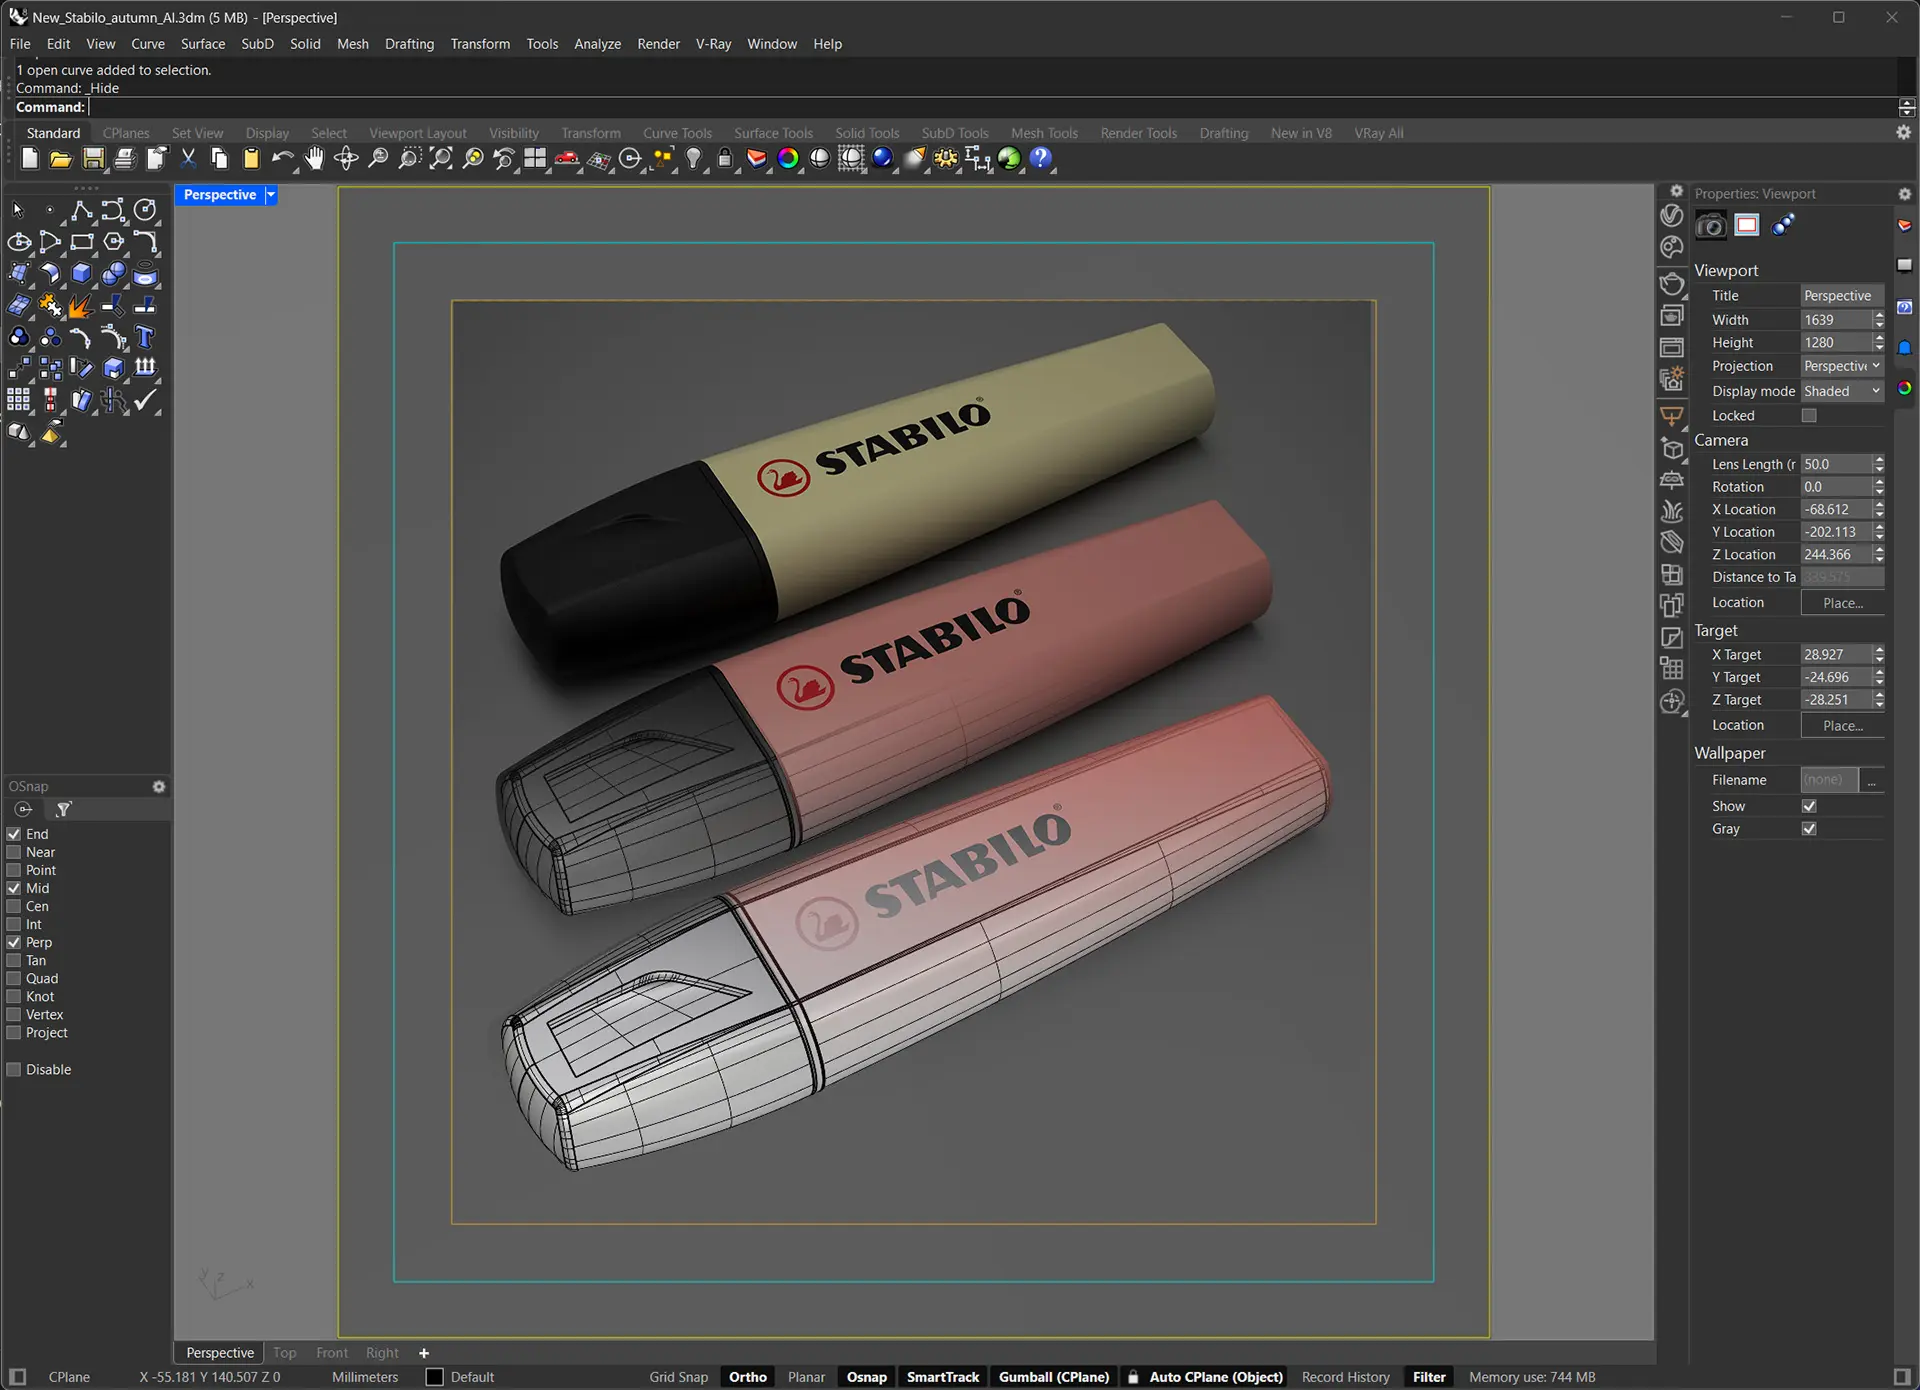Viewport: 1920px width, 1390px height.
Task: Click the Cut scissors icon
Action: [188, 158]
